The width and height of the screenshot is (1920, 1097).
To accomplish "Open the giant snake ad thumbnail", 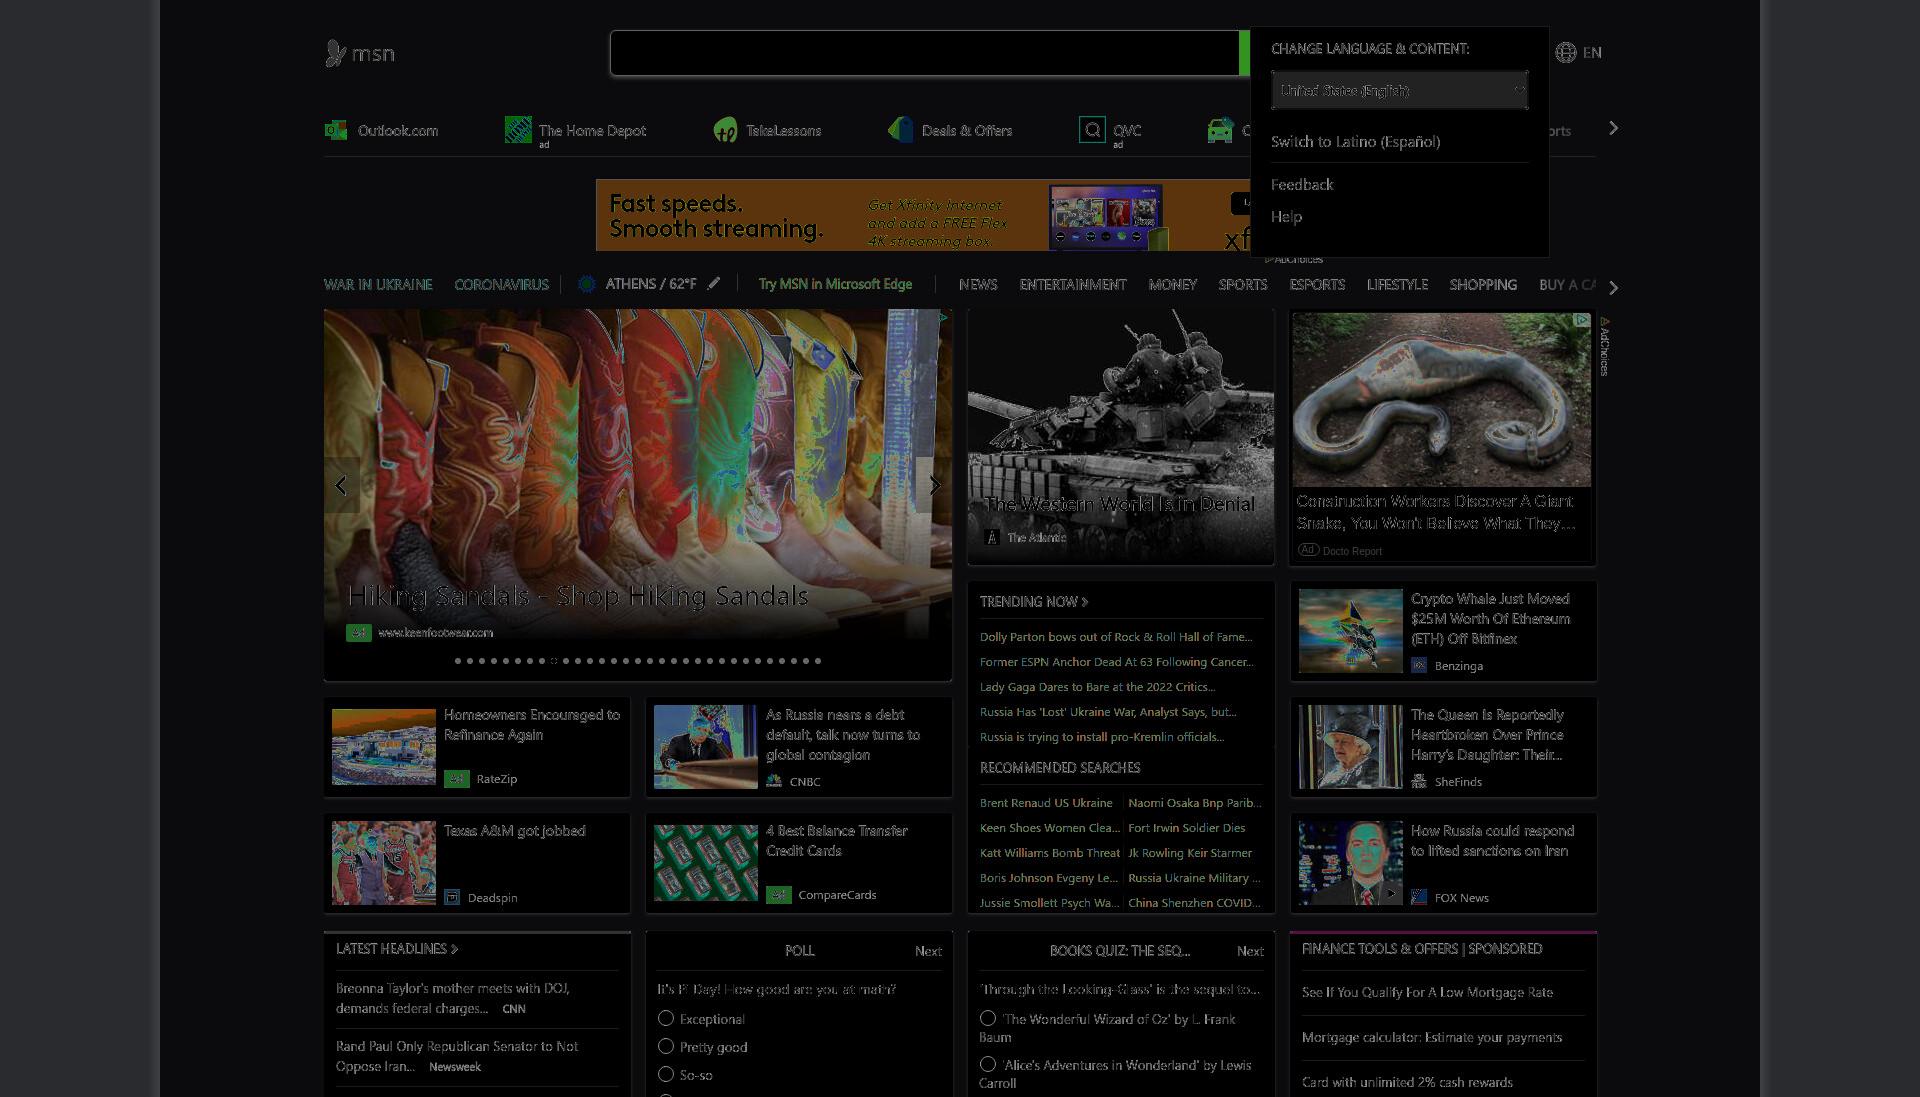I will 1441,400.
